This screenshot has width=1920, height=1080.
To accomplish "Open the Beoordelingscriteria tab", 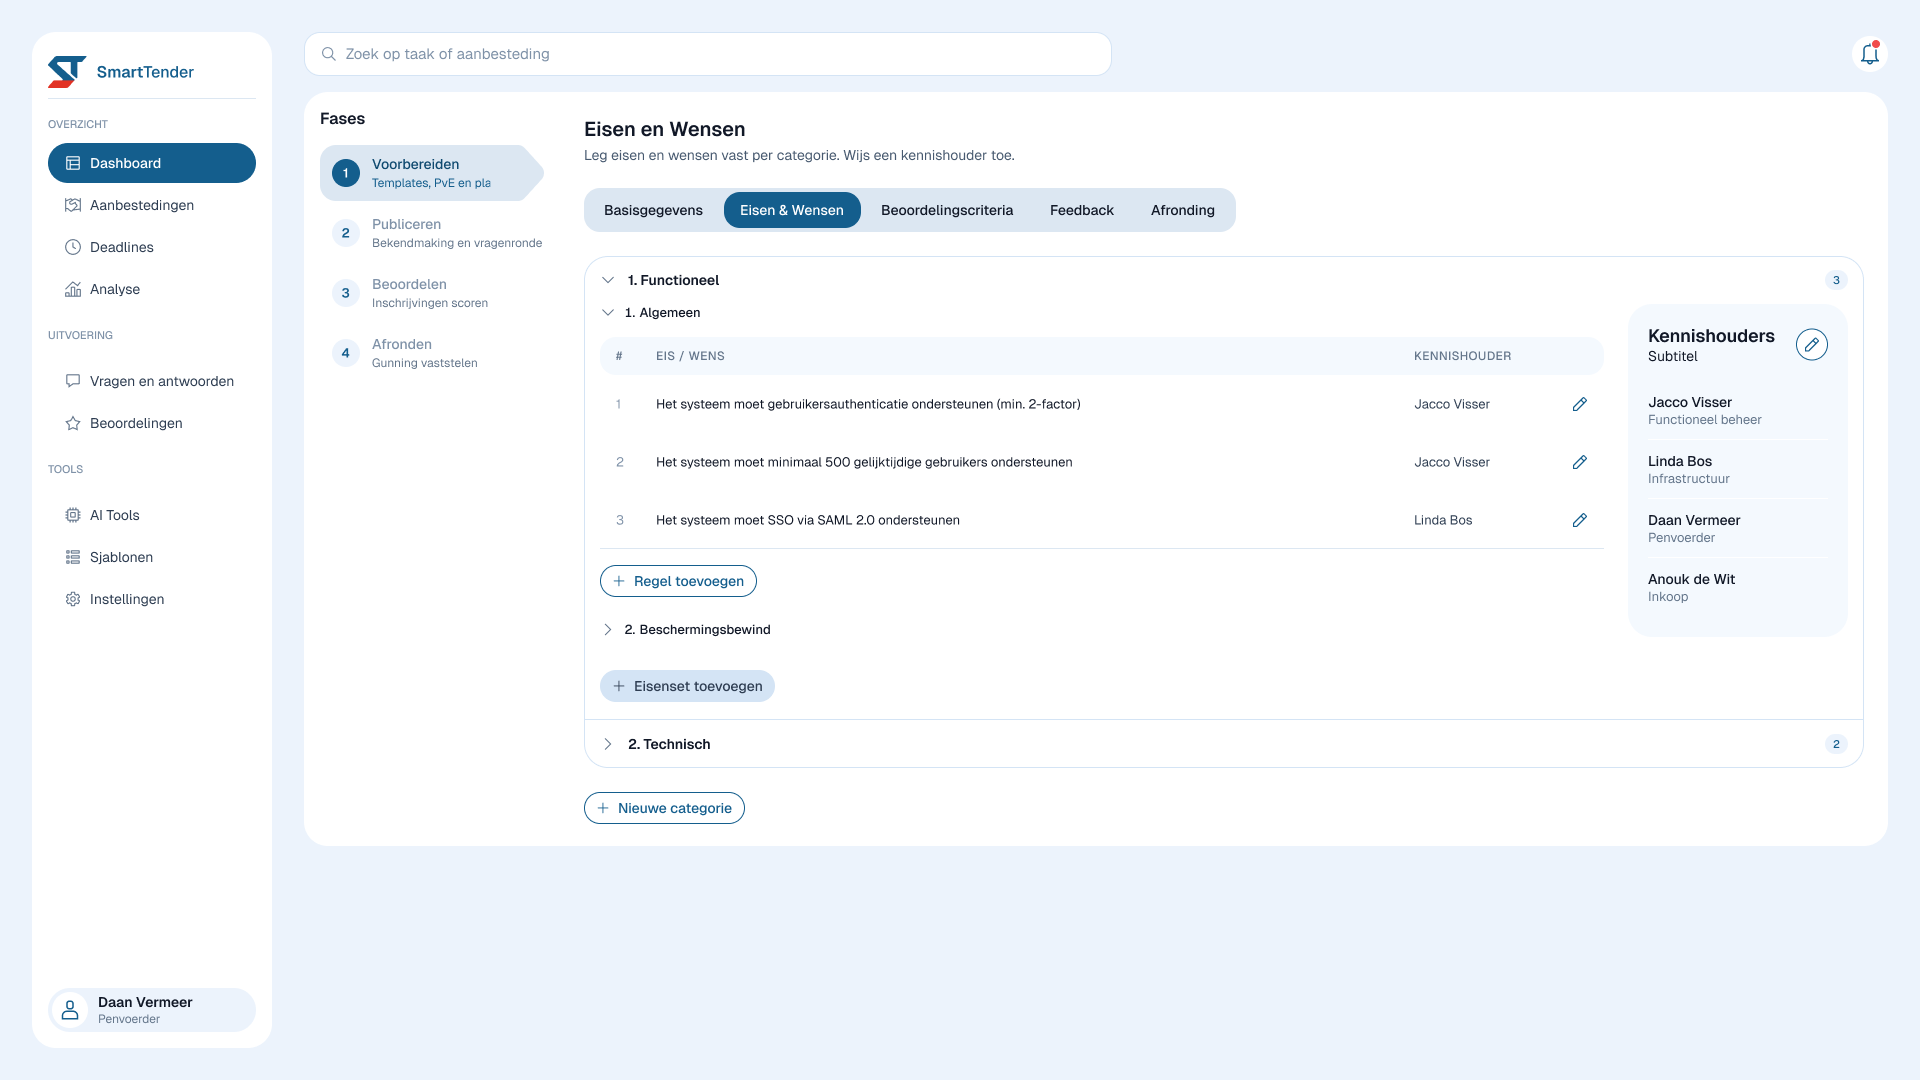I will [947, 210].
